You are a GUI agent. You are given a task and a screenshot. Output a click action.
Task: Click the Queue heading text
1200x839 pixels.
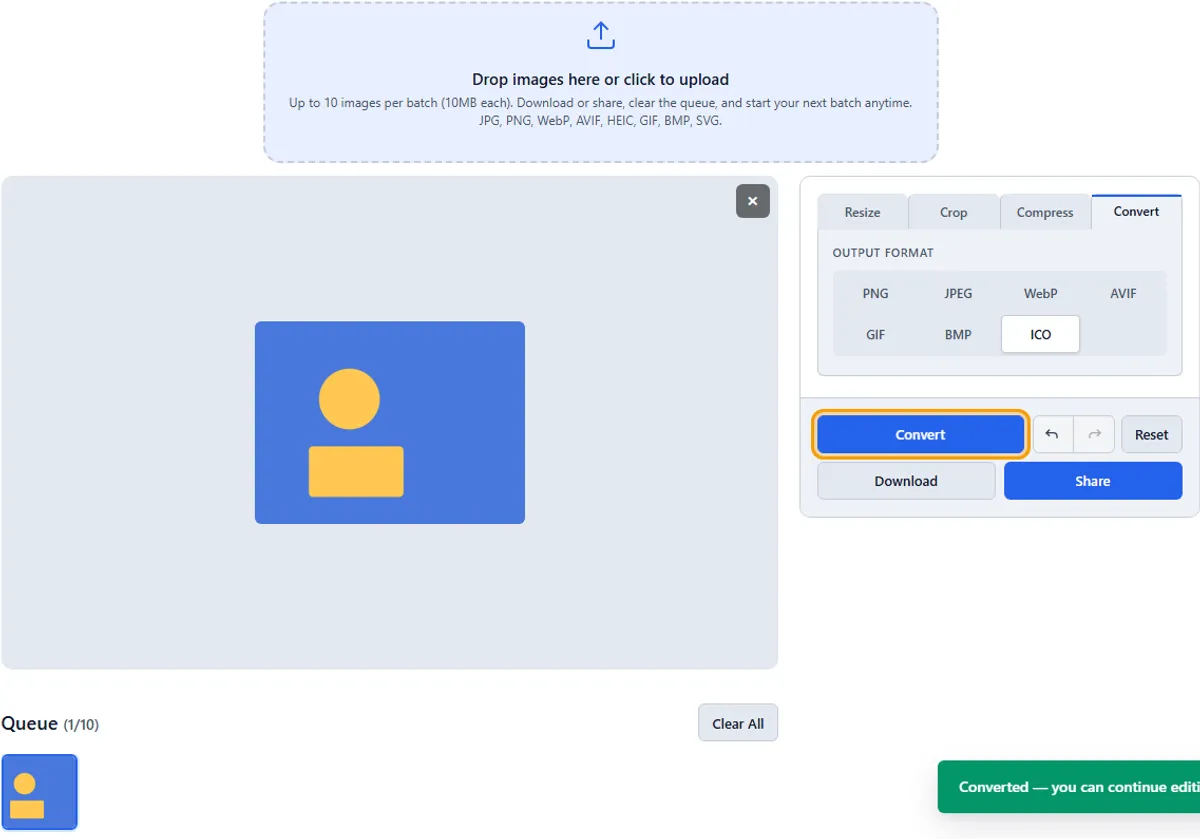pos(29,724)
